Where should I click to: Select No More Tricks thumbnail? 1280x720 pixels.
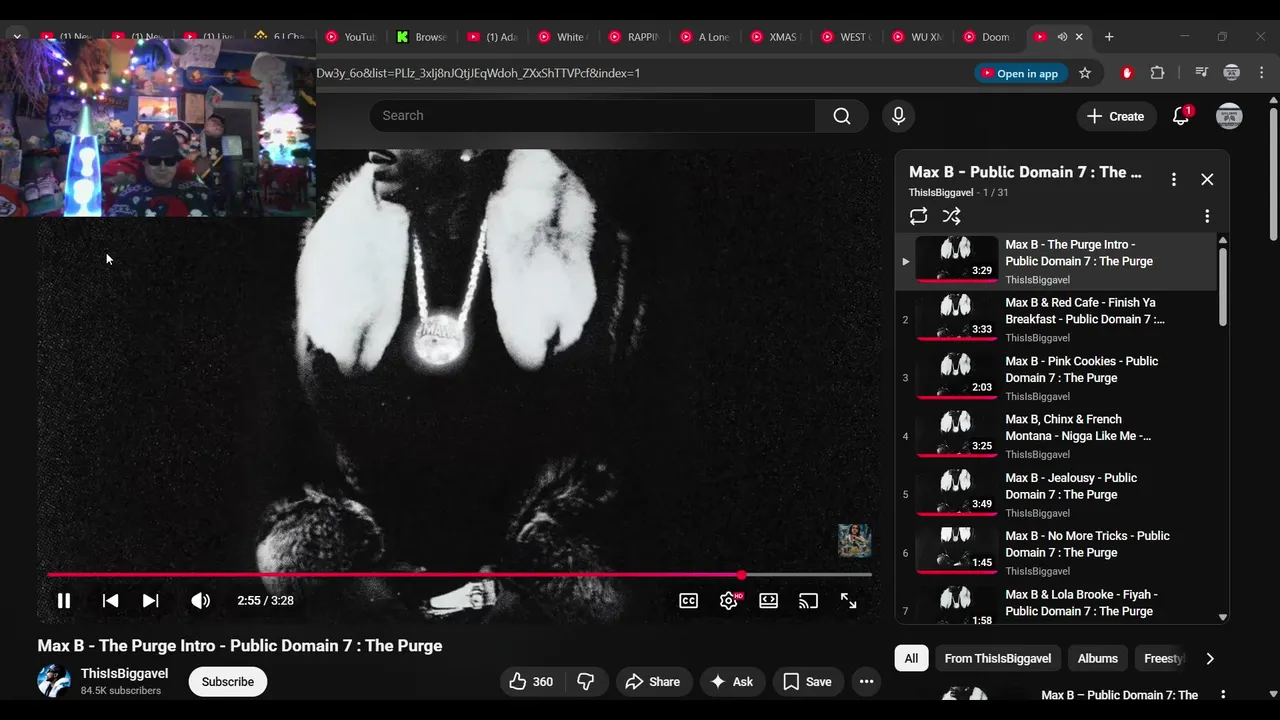956,550
